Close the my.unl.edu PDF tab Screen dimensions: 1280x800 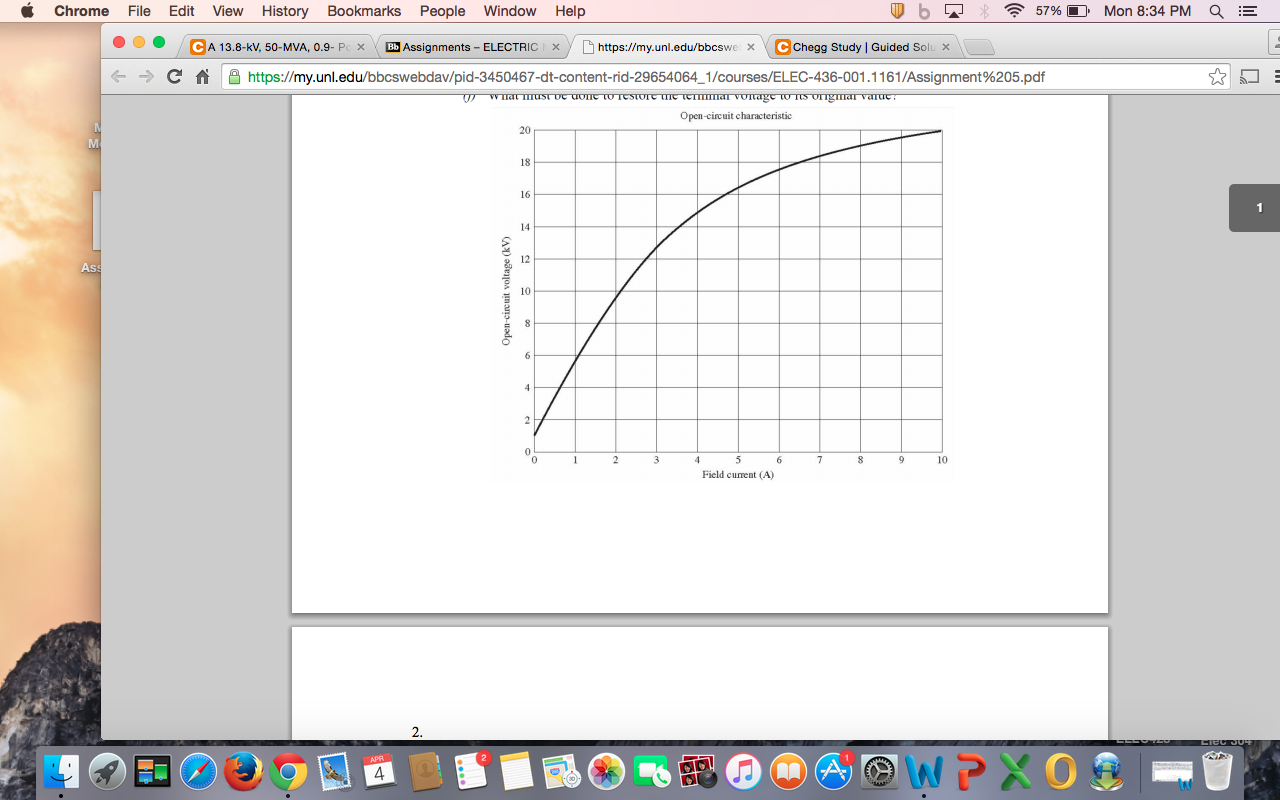click(751, 47)
